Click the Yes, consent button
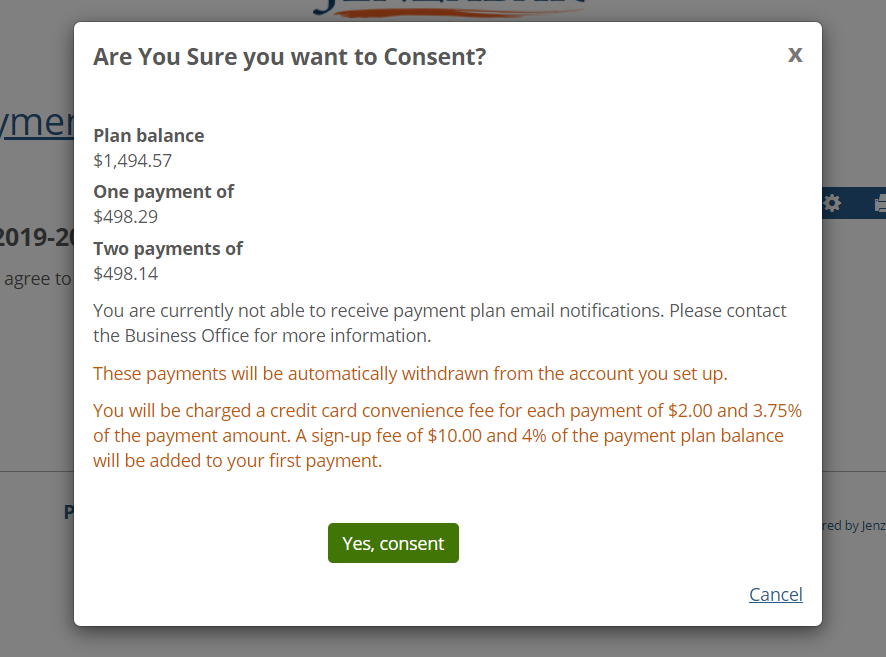886x657 pixels. tap(393, 543)
